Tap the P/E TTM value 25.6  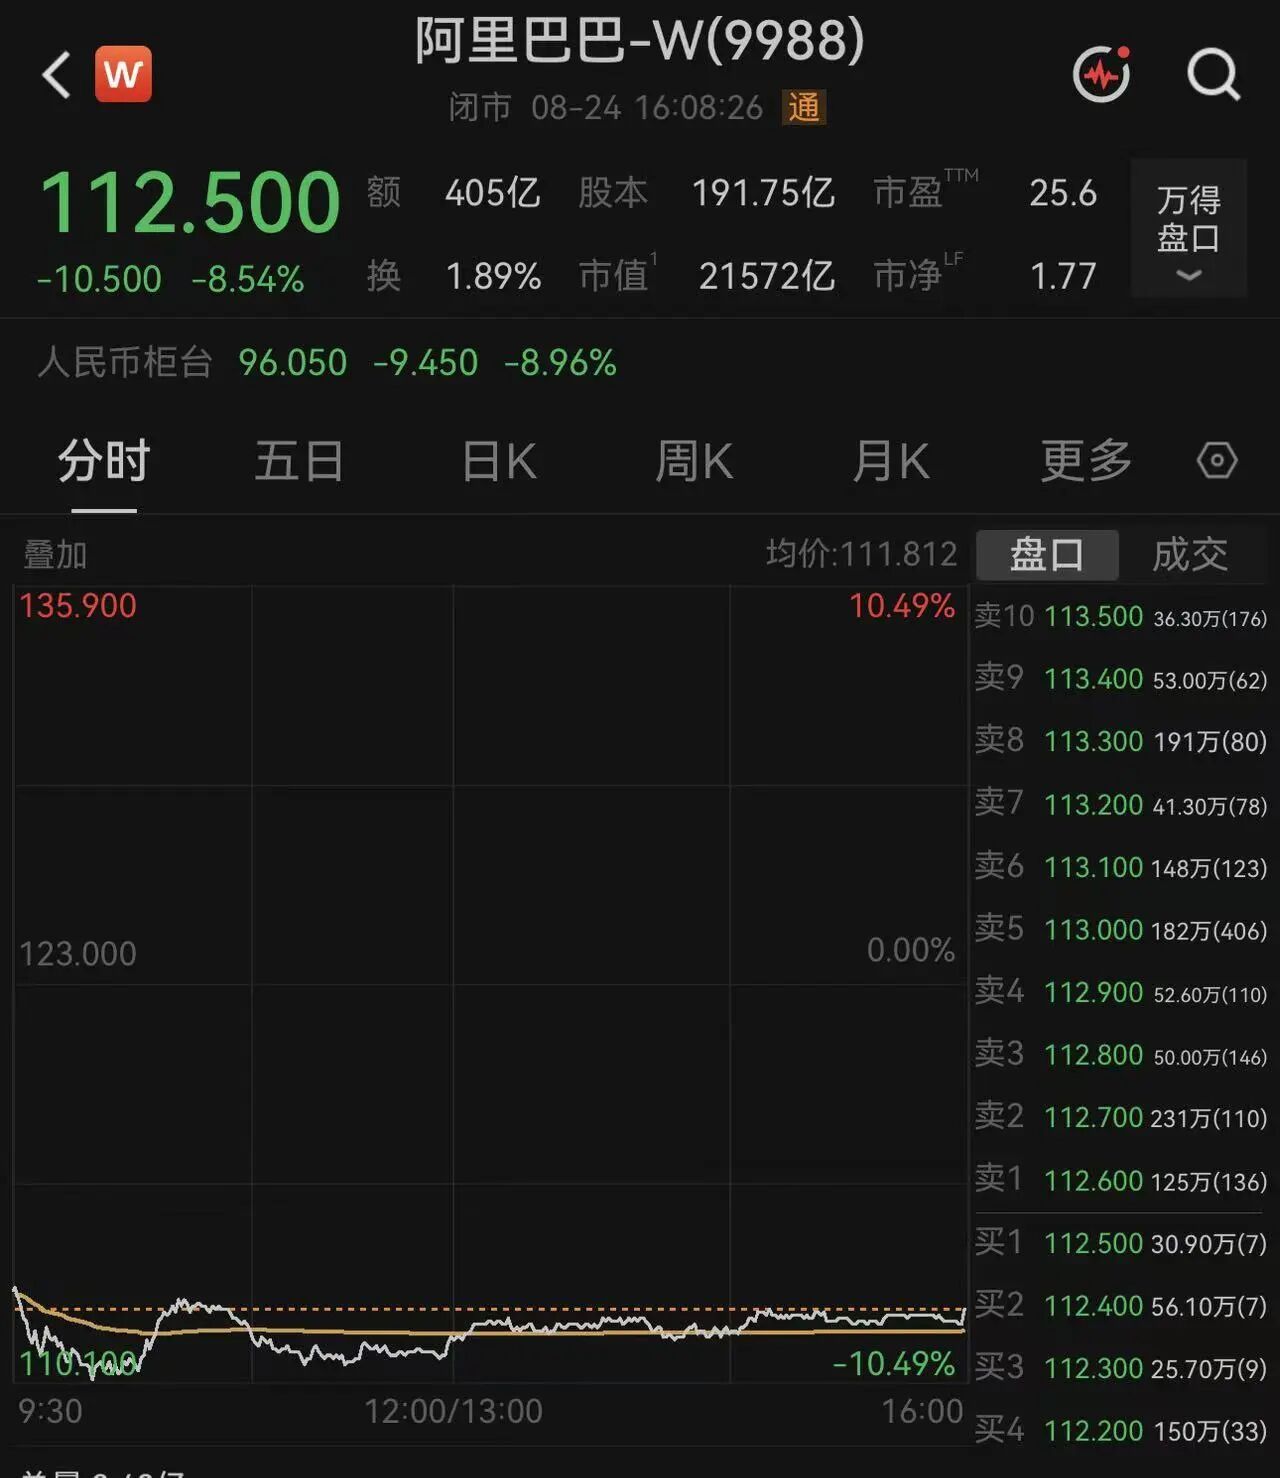point(1063,193)
